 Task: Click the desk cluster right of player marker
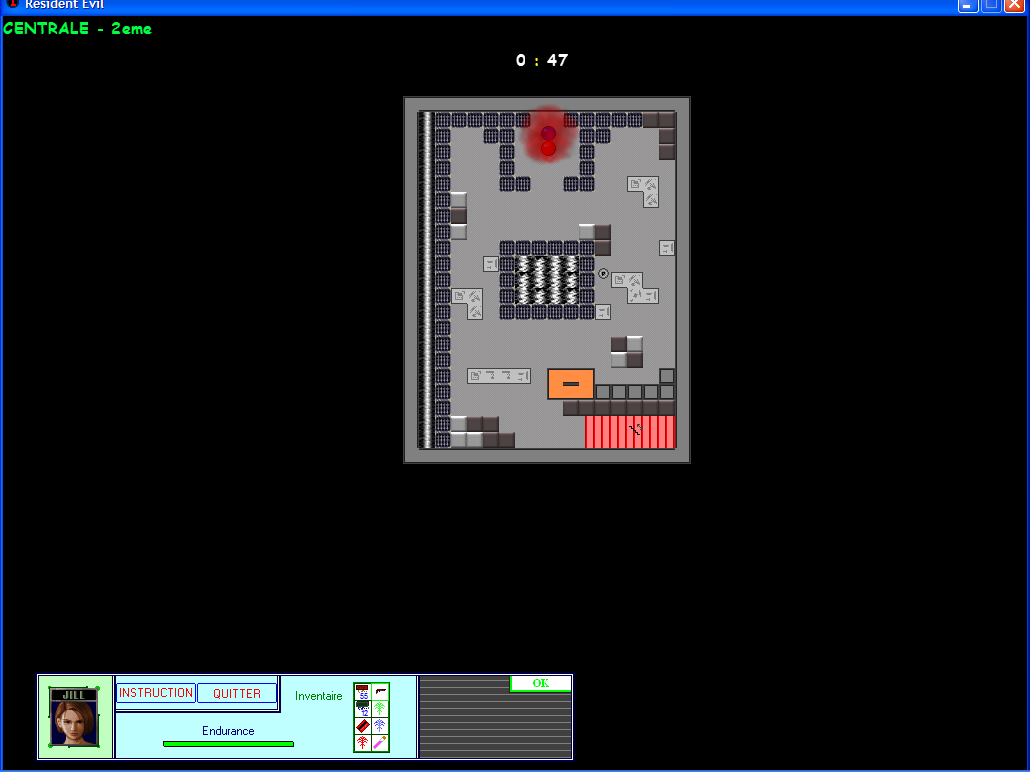click(635, 288)
